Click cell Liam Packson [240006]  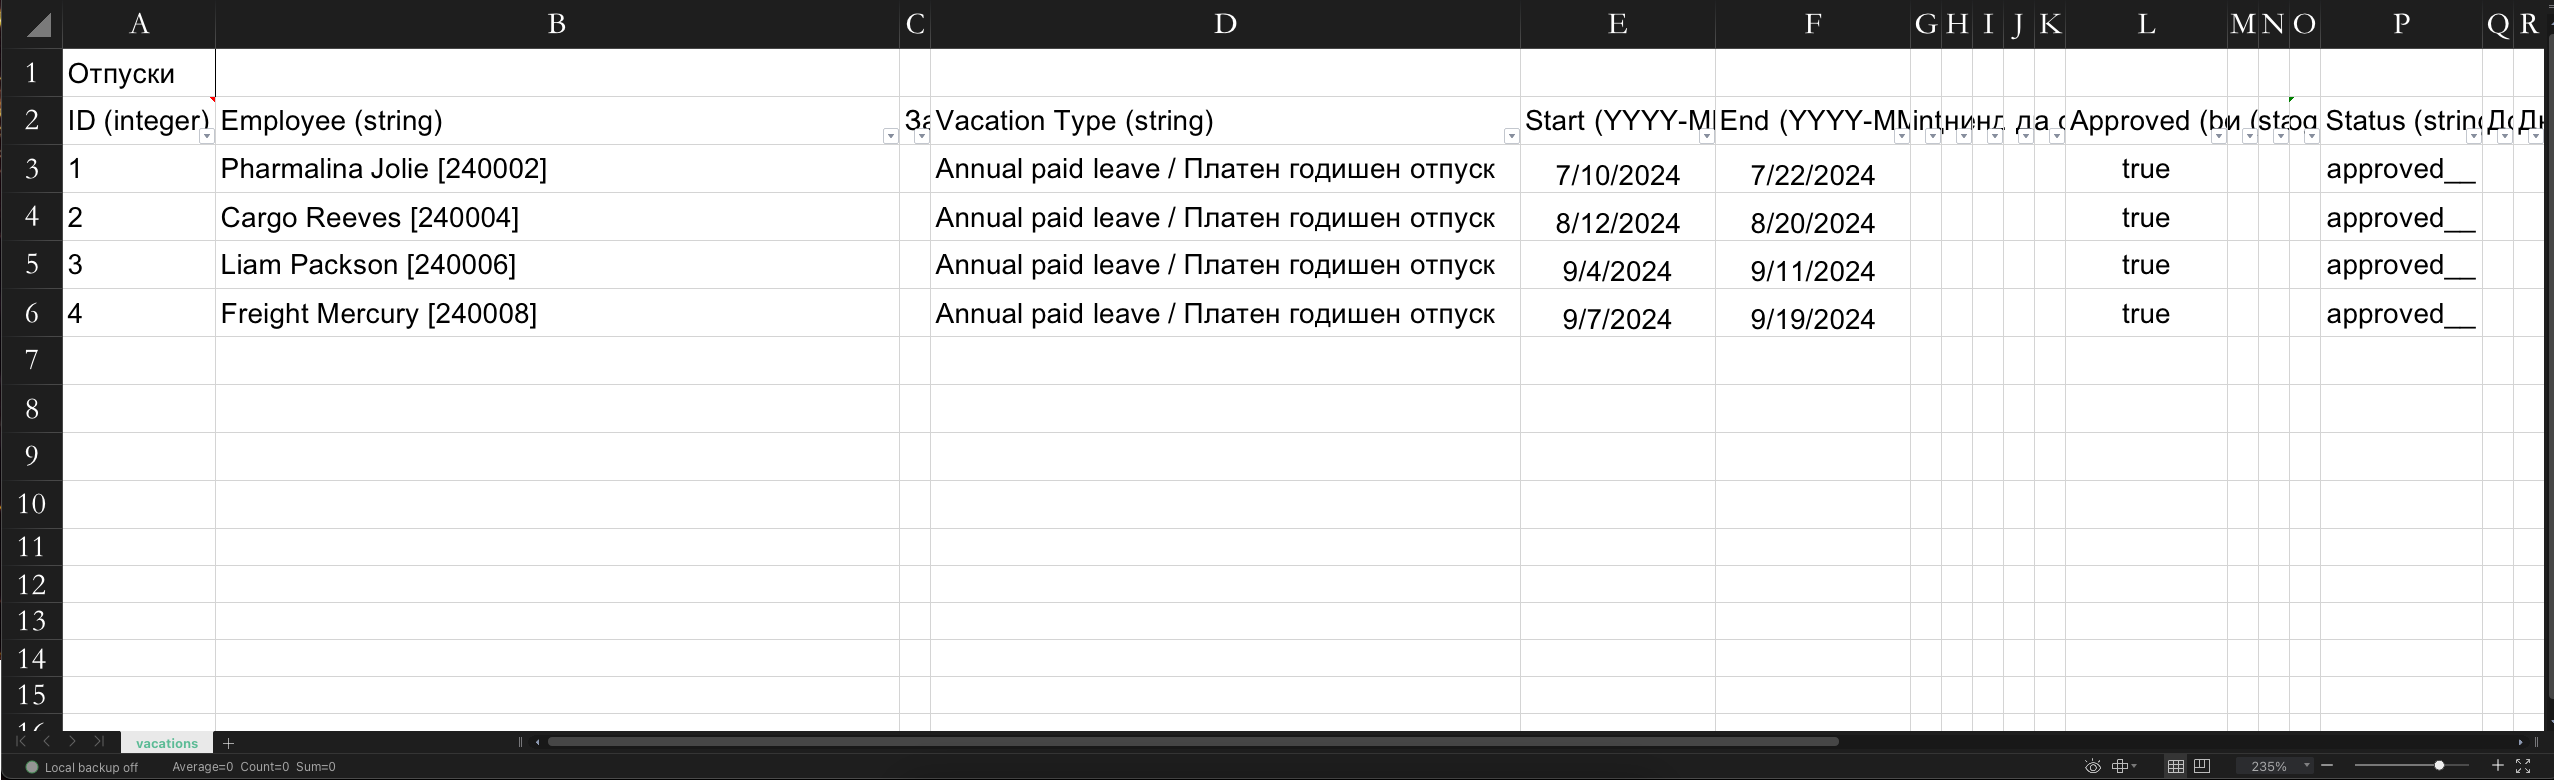pos(557,265)
